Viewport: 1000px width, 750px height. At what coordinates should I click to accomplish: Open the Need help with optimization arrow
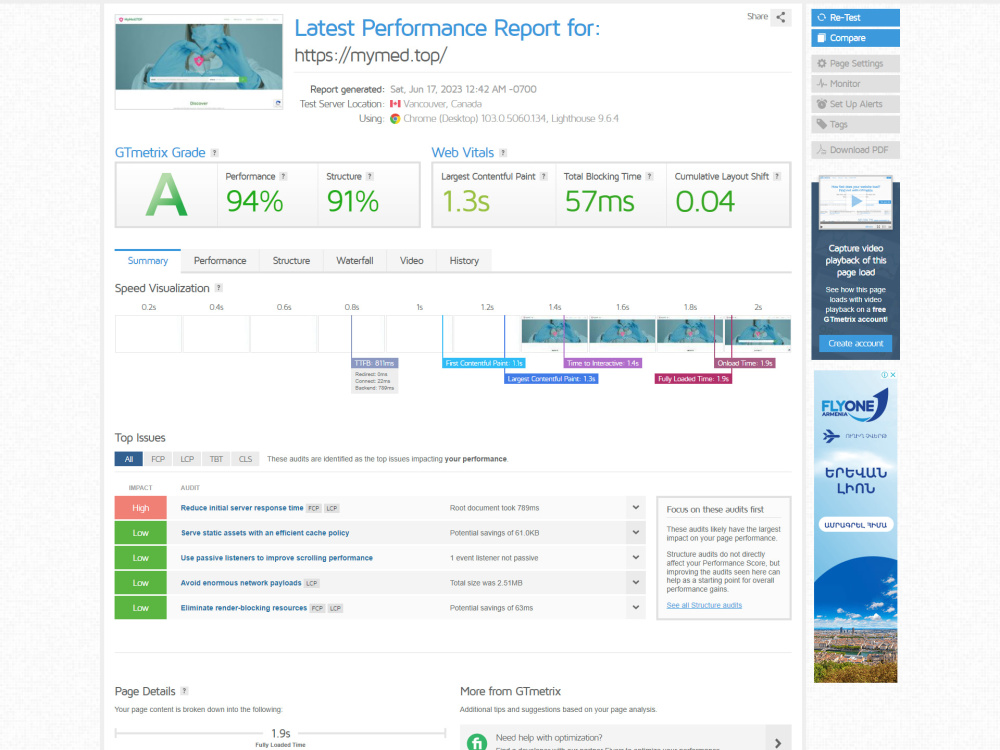[778, 742]
